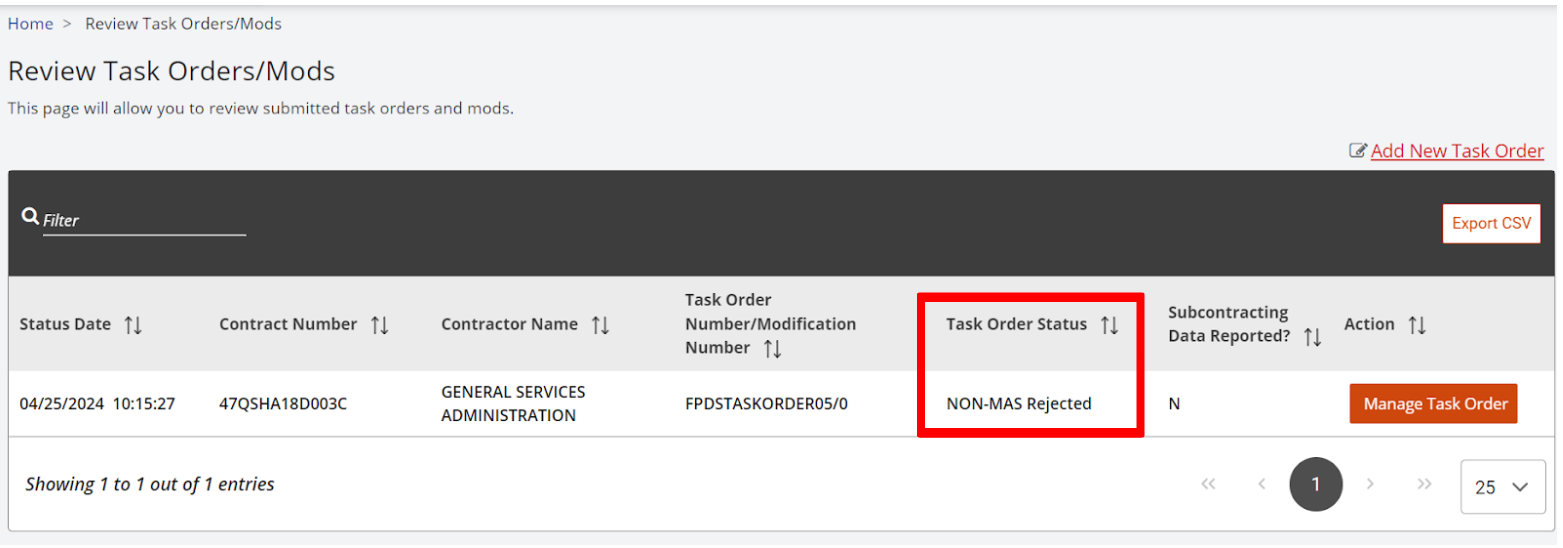Export the table with Export CSV
This screenshot has width=1563, height=548.
(1491, 224)
